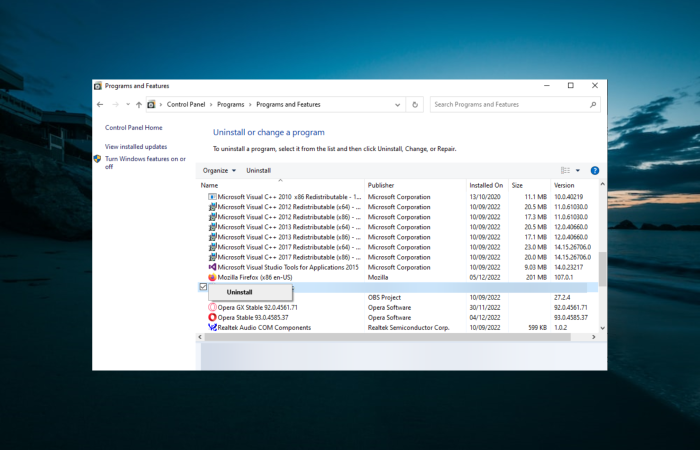
Task: Select Control Panel breadcrumb
Action: coord(186,104)
